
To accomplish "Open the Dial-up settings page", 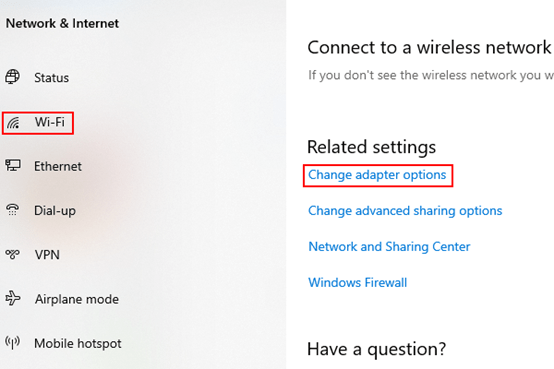I will pyautogui.click(x=55, y=211).
